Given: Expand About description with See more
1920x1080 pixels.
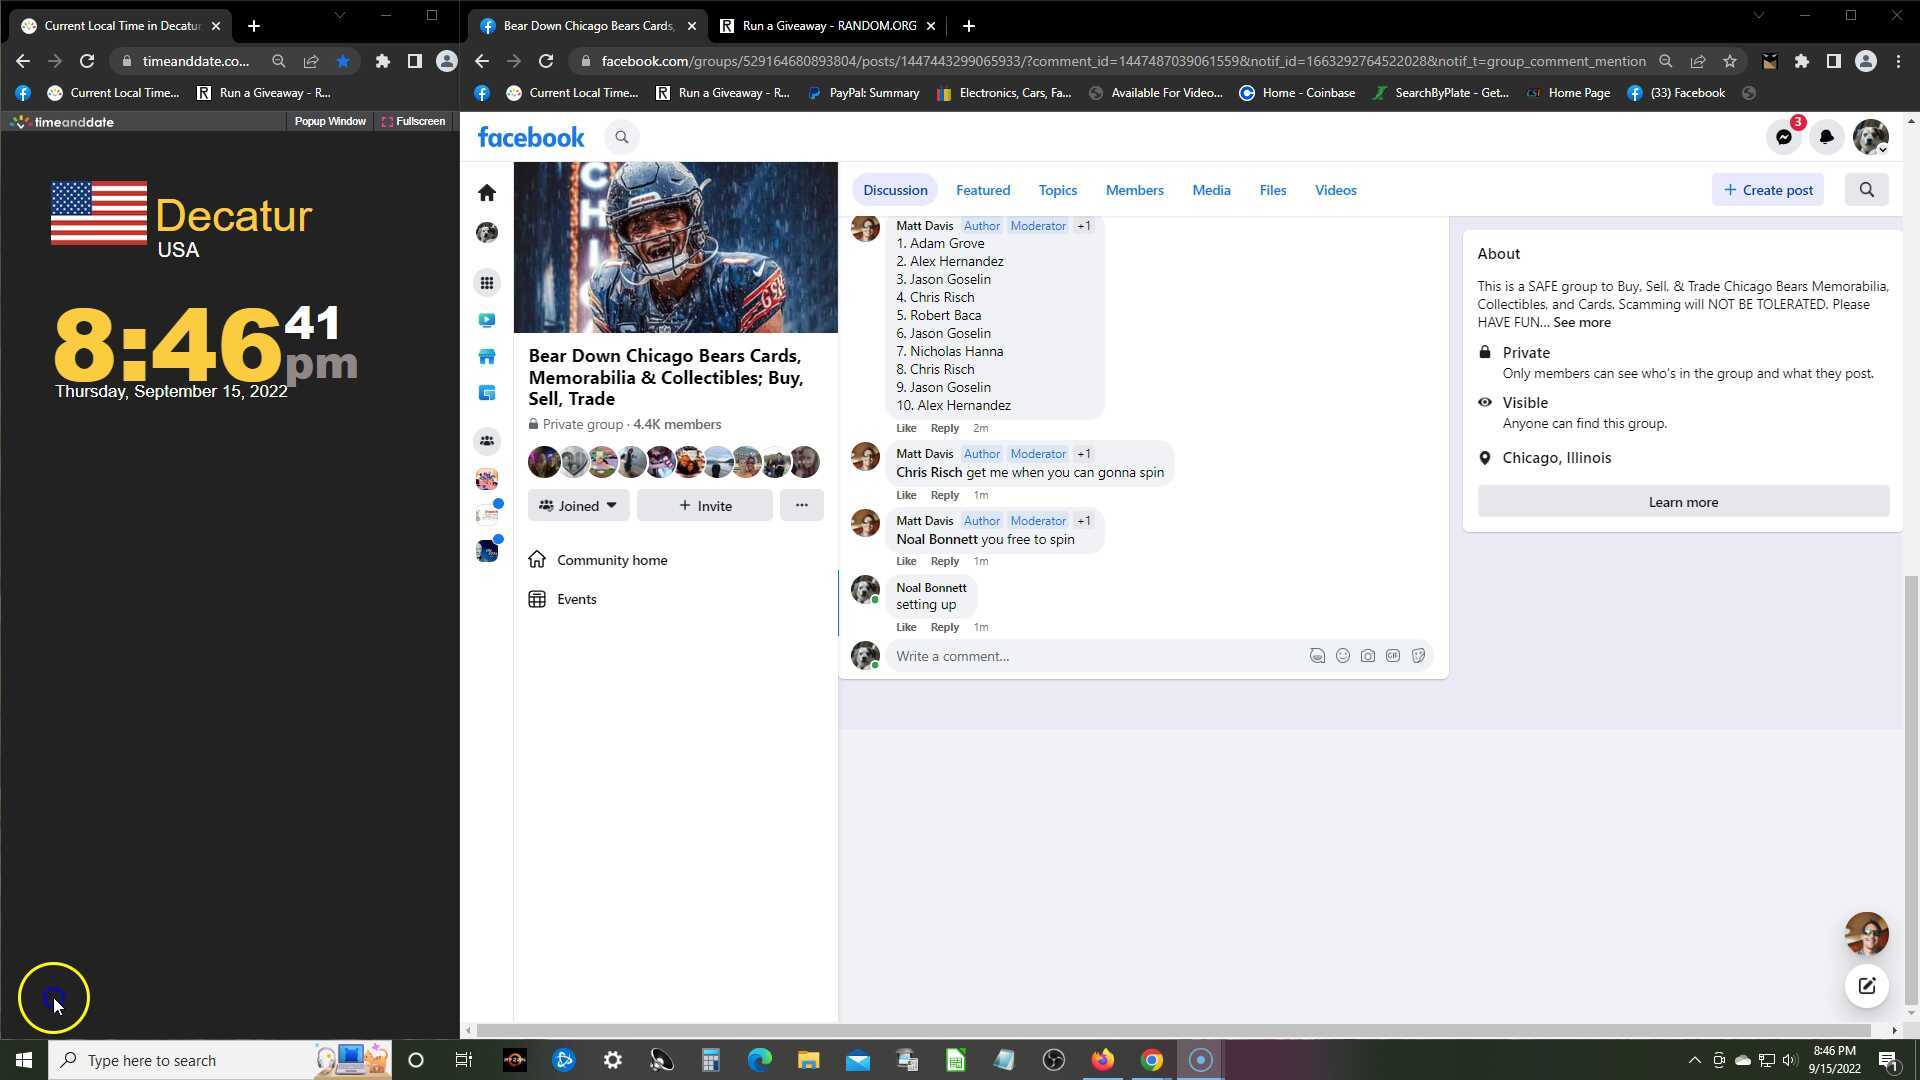Looking at the screenshot, I should [x=1582, y=322].
